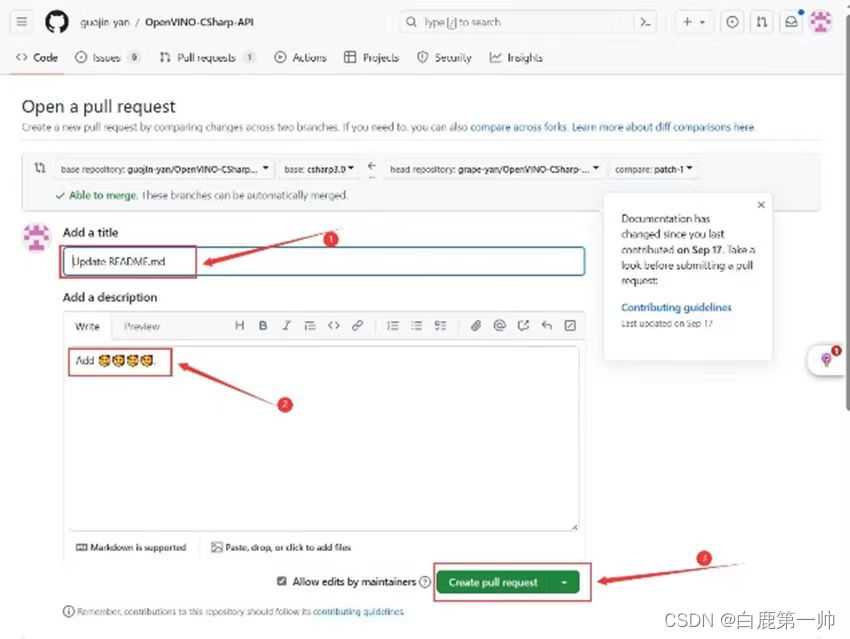Open Learn more about diff comparisons link
The image size is (850, 639).
click(x=663, y=127)
